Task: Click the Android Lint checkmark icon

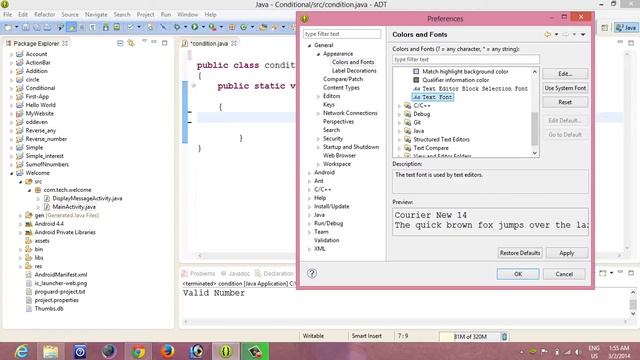Action: [x=130, y=27]
